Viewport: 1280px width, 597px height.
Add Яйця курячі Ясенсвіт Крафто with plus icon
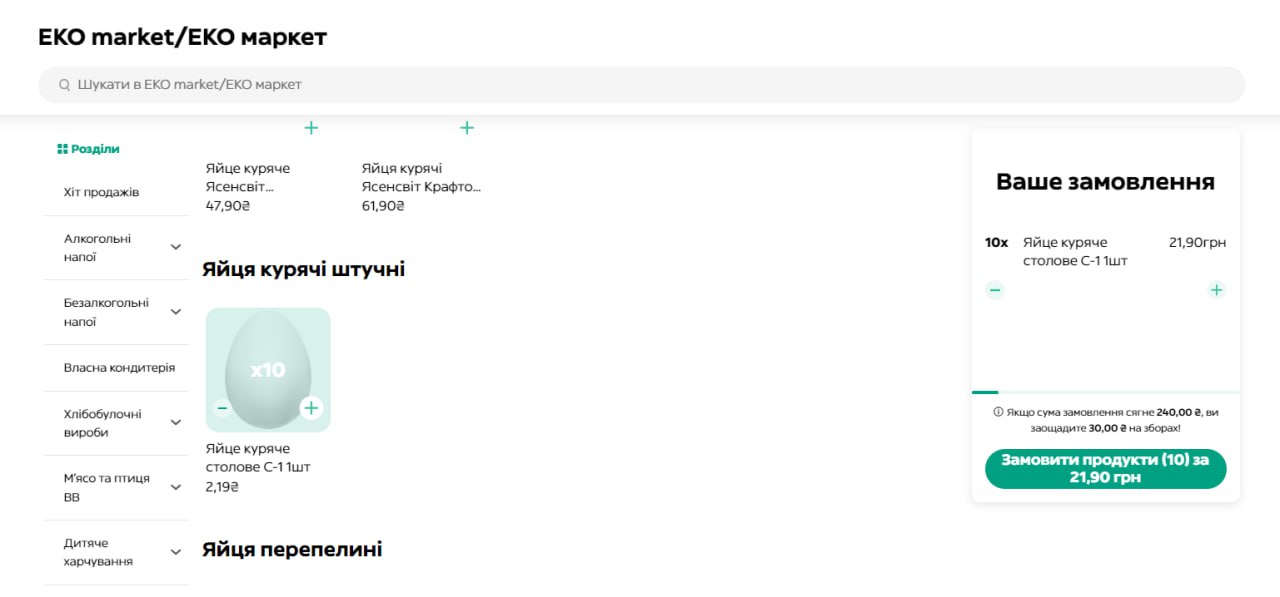[x=466, y=128]
